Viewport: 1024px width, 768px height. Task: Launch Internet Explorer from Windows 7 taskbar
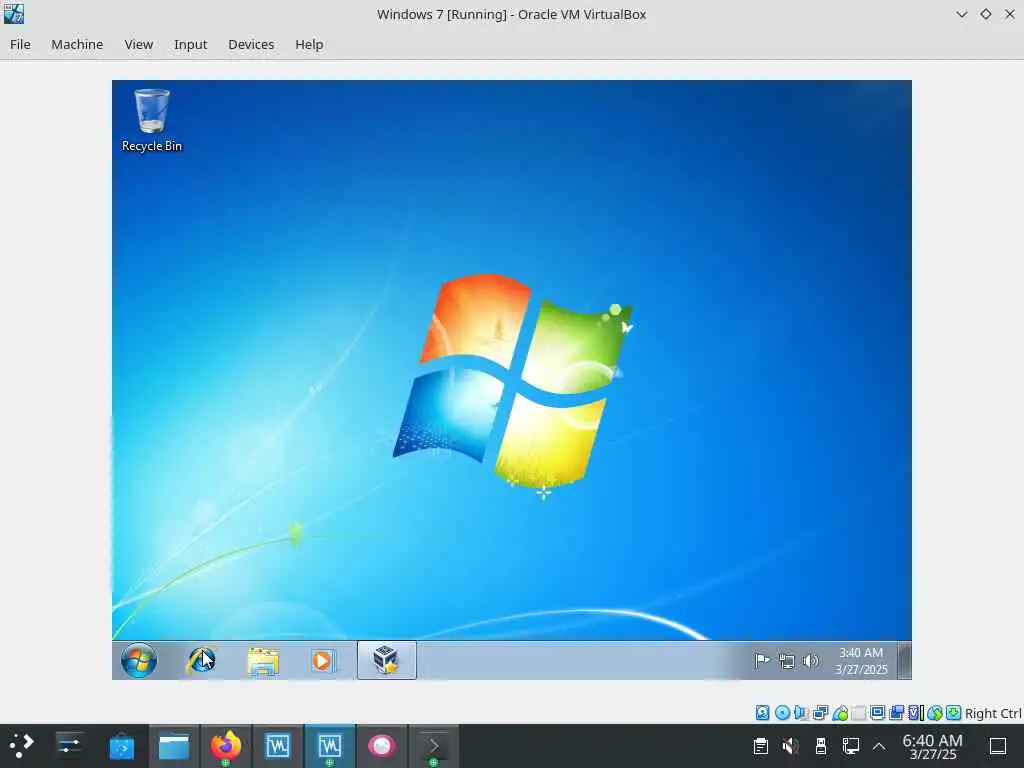(202, 660)
